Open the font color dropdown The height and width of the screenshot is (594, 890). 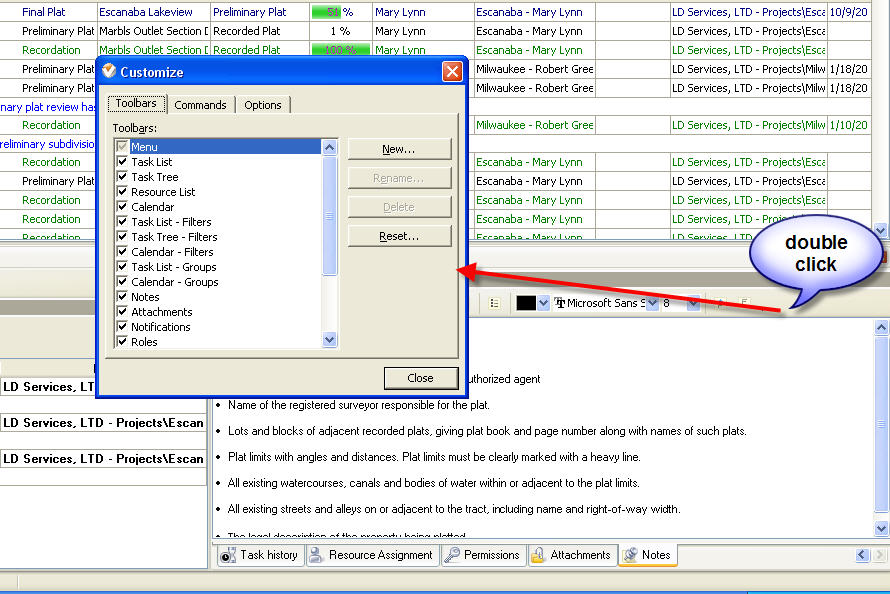pyautogui.click(x=544, y=303)
